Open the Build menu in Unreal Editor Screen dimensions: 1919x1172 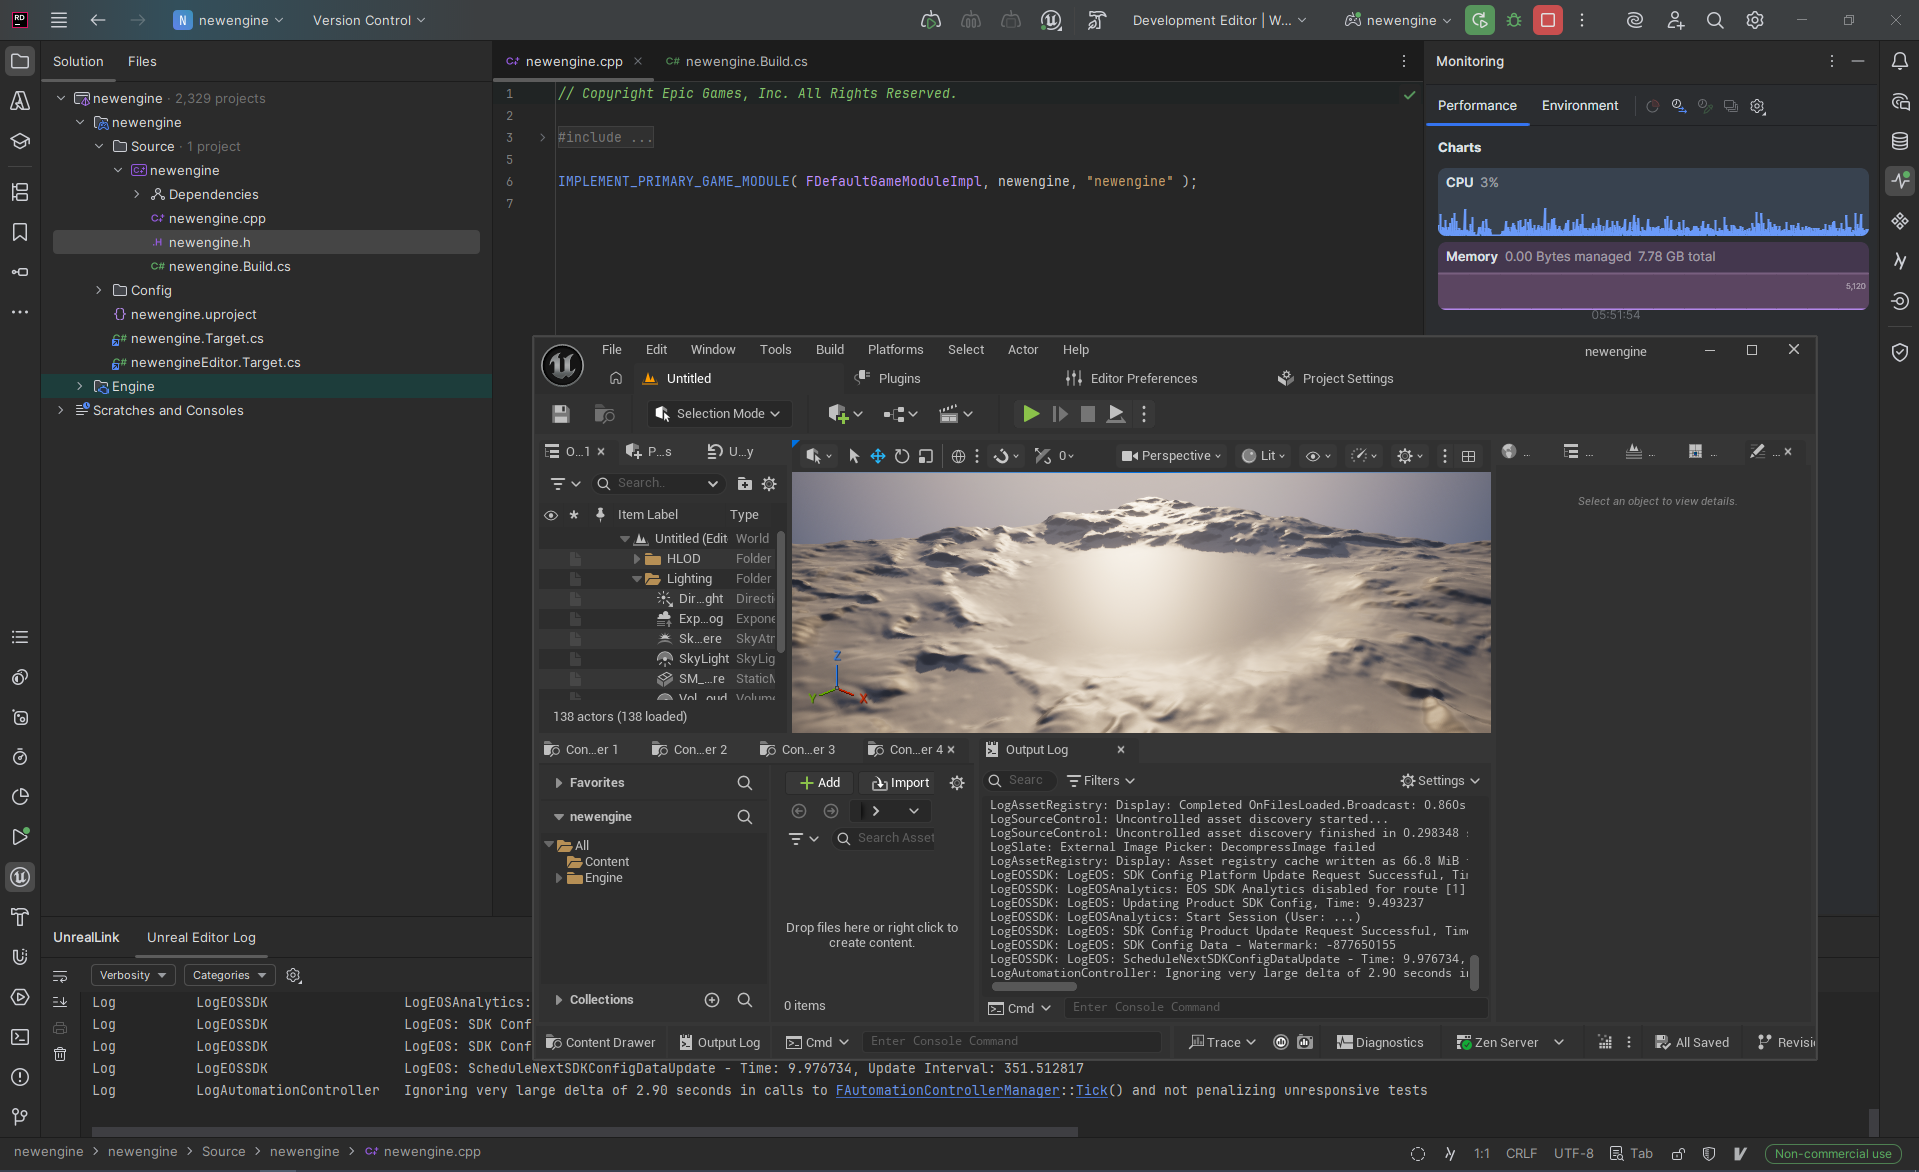point(829,349)
